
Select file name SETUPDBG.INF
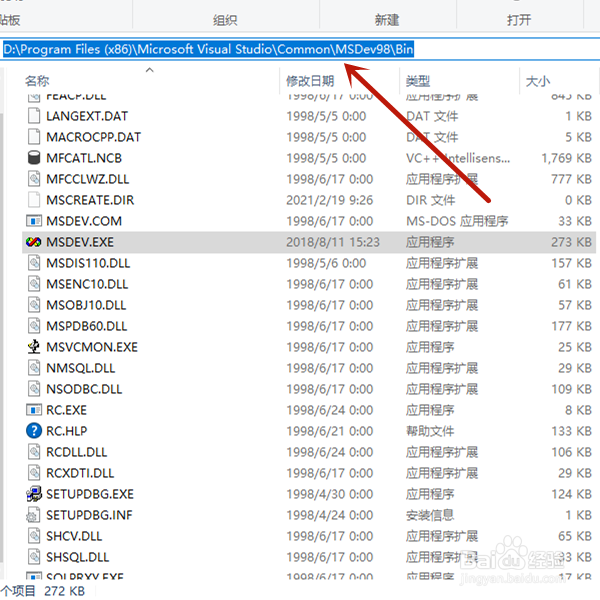pyautogui.click(x=89, y=515)
